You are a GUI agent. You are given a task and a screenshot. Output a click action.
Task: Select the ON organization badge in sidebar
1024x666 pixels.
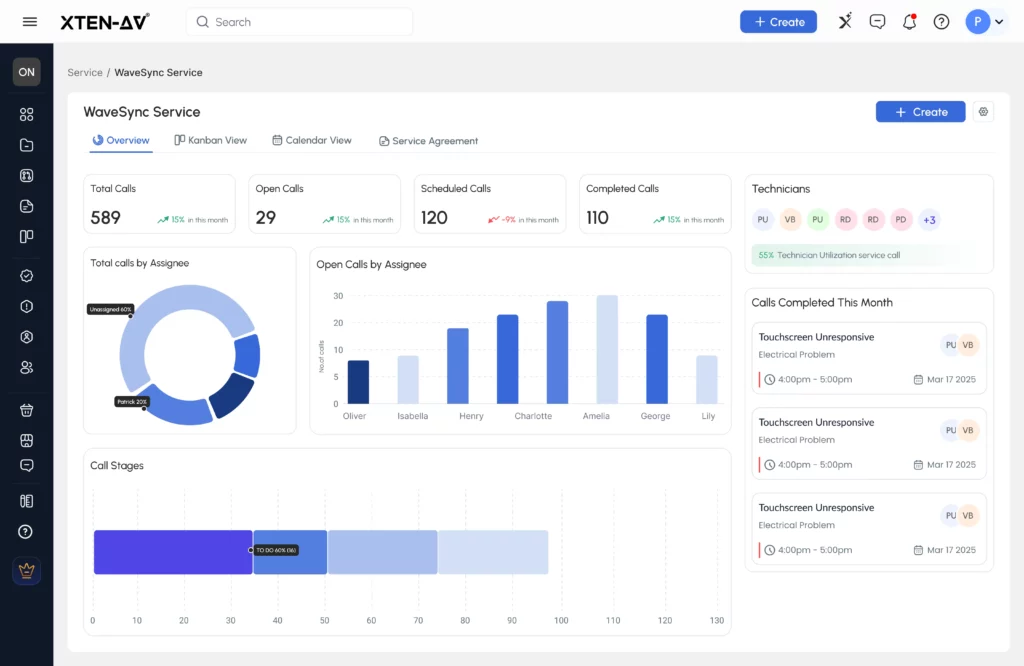point(26,72)
